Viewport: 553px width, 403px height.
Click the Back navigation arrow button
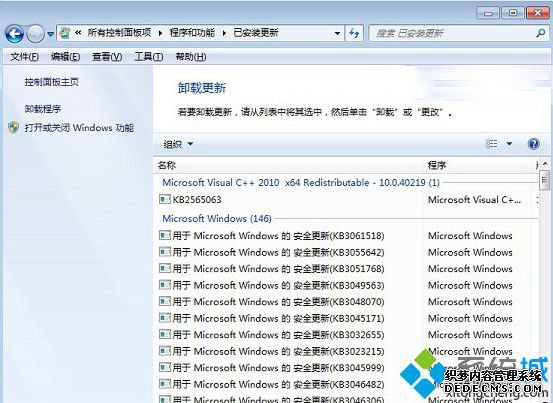pos(14,34)
